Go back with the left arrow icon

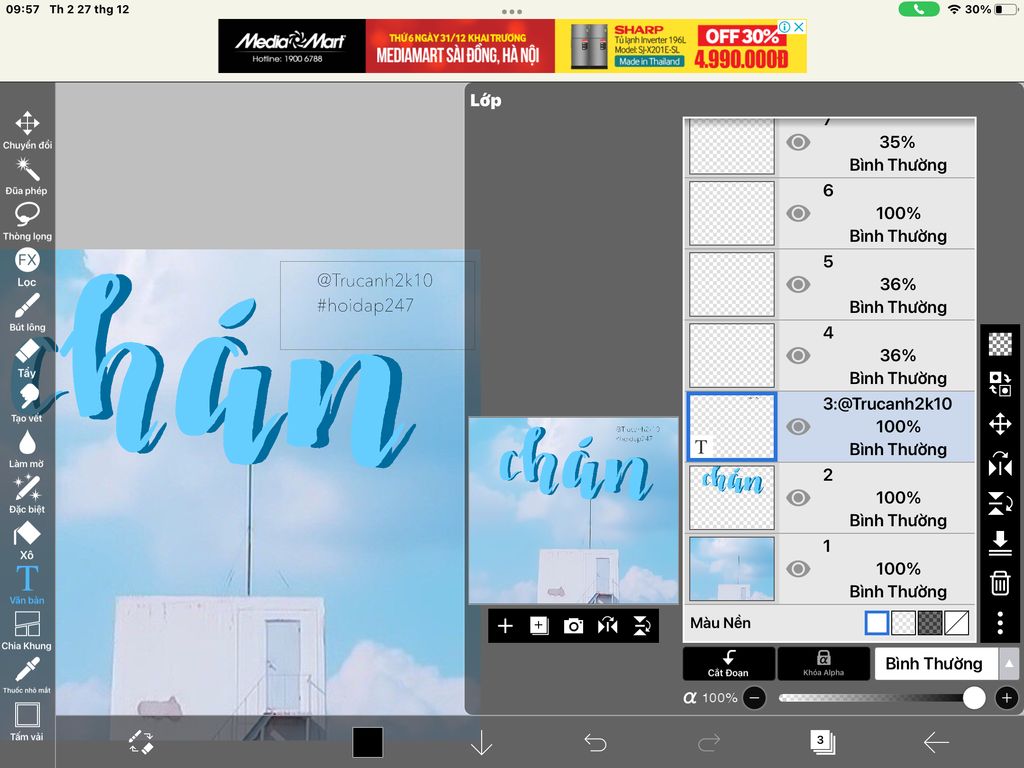[x=936, y=742]
